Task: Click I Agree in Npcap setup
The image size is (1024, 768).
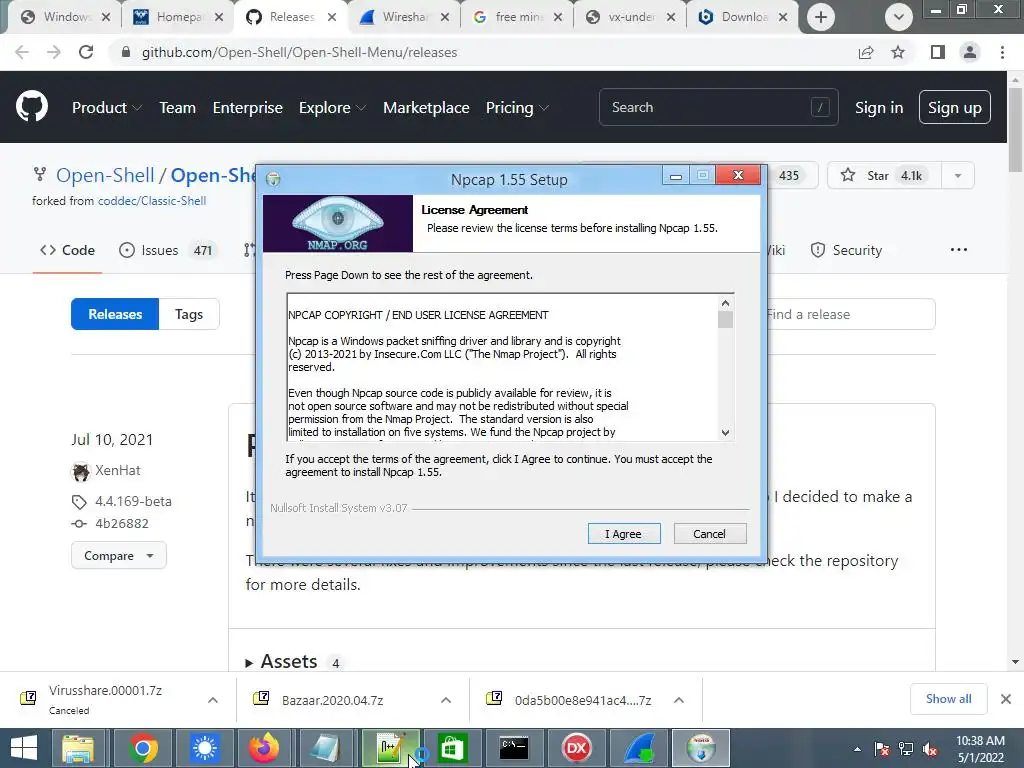Action: tap(624, 534)
